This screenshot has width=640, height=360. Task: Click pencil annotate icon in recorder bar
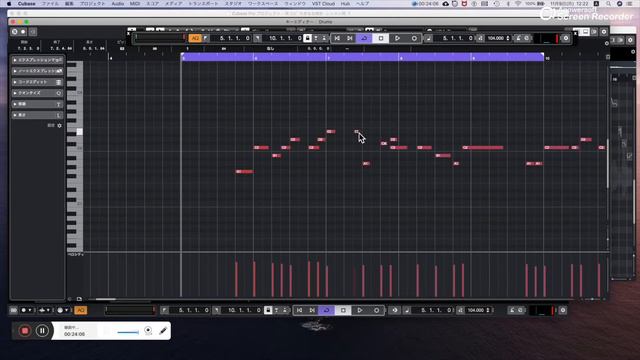click(x=163, y=331)
